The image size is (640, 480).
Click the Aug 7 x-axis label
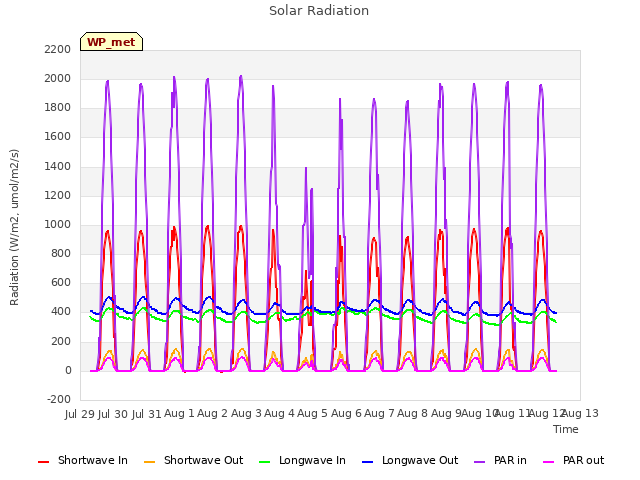(x=379, y=413)
